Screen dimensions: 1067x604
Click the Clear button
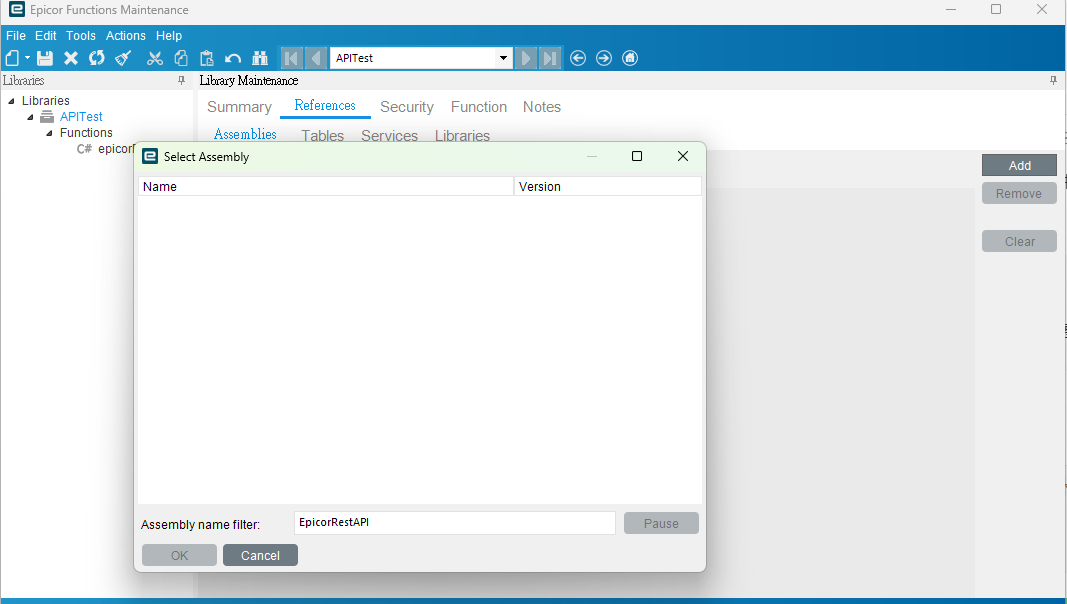click(x=1019, y=241)
